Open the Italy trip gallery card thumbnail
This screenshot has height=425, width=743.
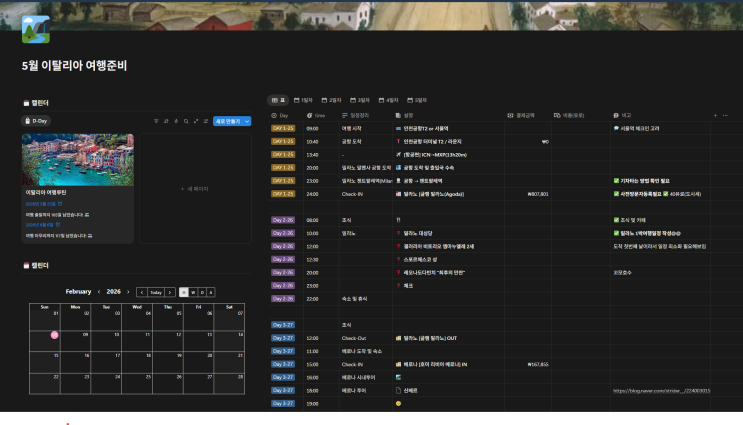[78, 160]
